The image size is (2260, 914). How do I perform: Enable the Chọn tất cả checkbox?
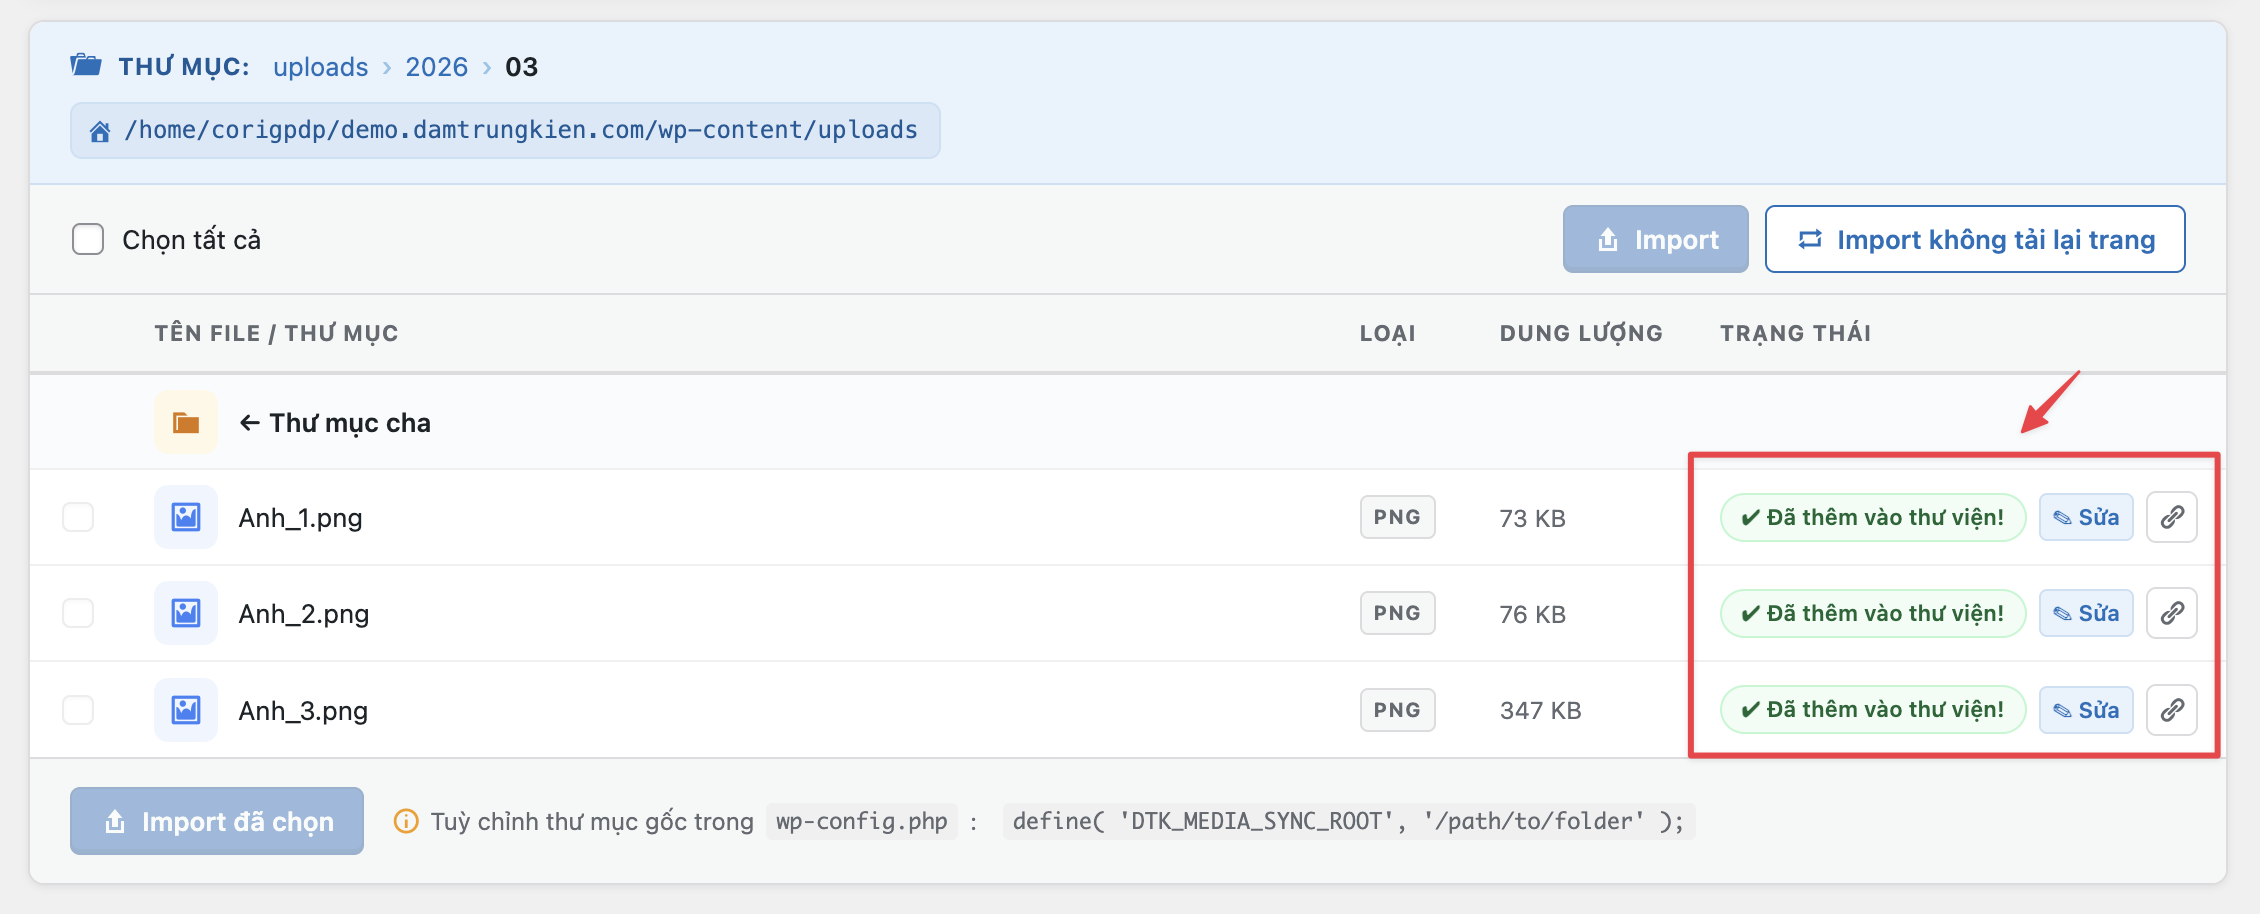89,239
